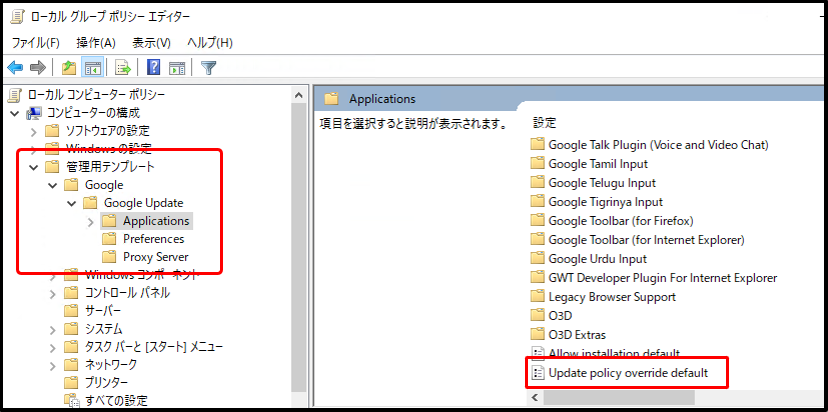Click the ローカル コンピューター ポリシー scroll icon
This screenshot has height=412, width=828.
[x=16, y=95]
